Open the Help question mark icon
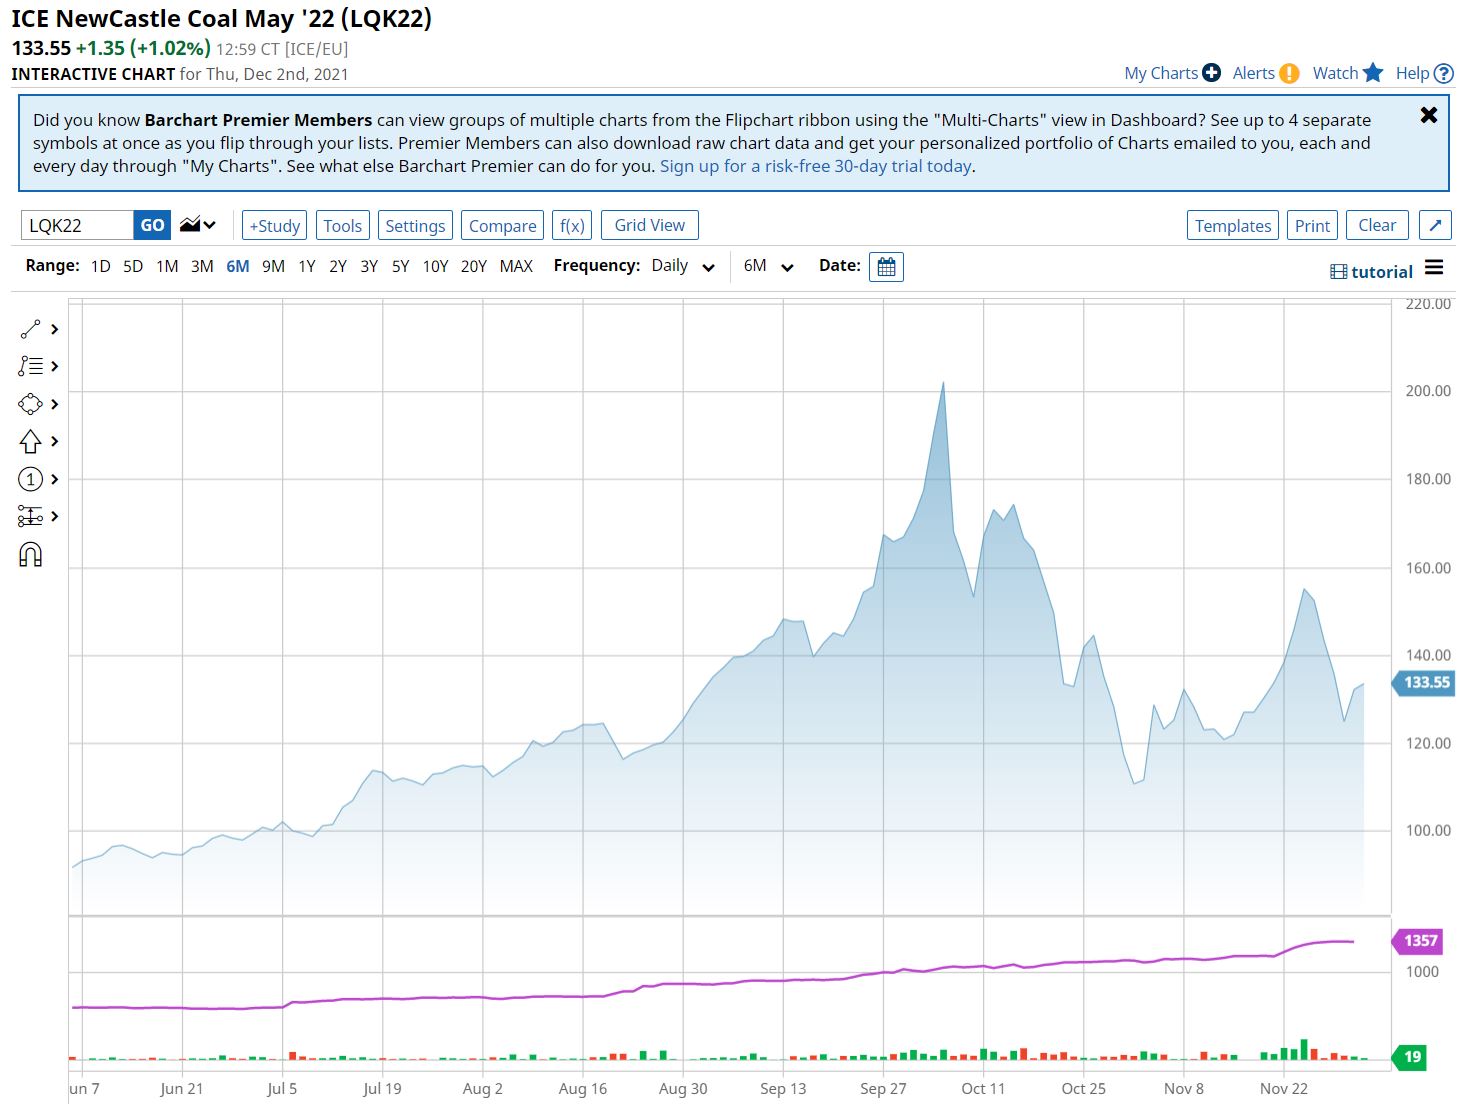Image resolution: width=1465 pixels, height=1109 pixels. tap(1443, 73)
